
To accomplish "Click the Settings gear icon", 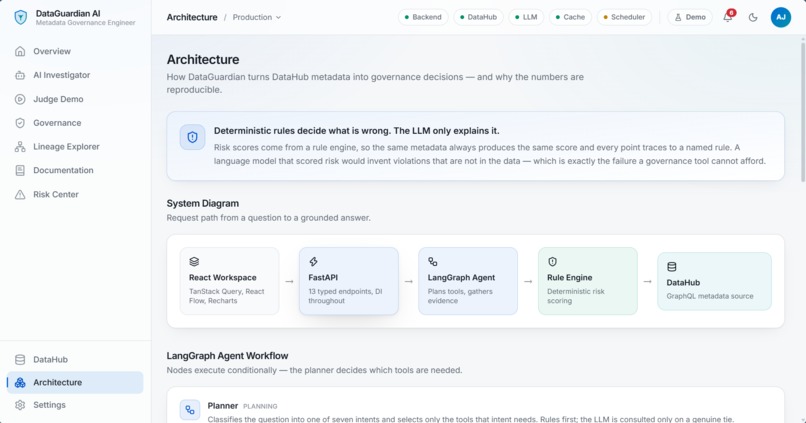I will pyautogui.click(x=20, y=405).
